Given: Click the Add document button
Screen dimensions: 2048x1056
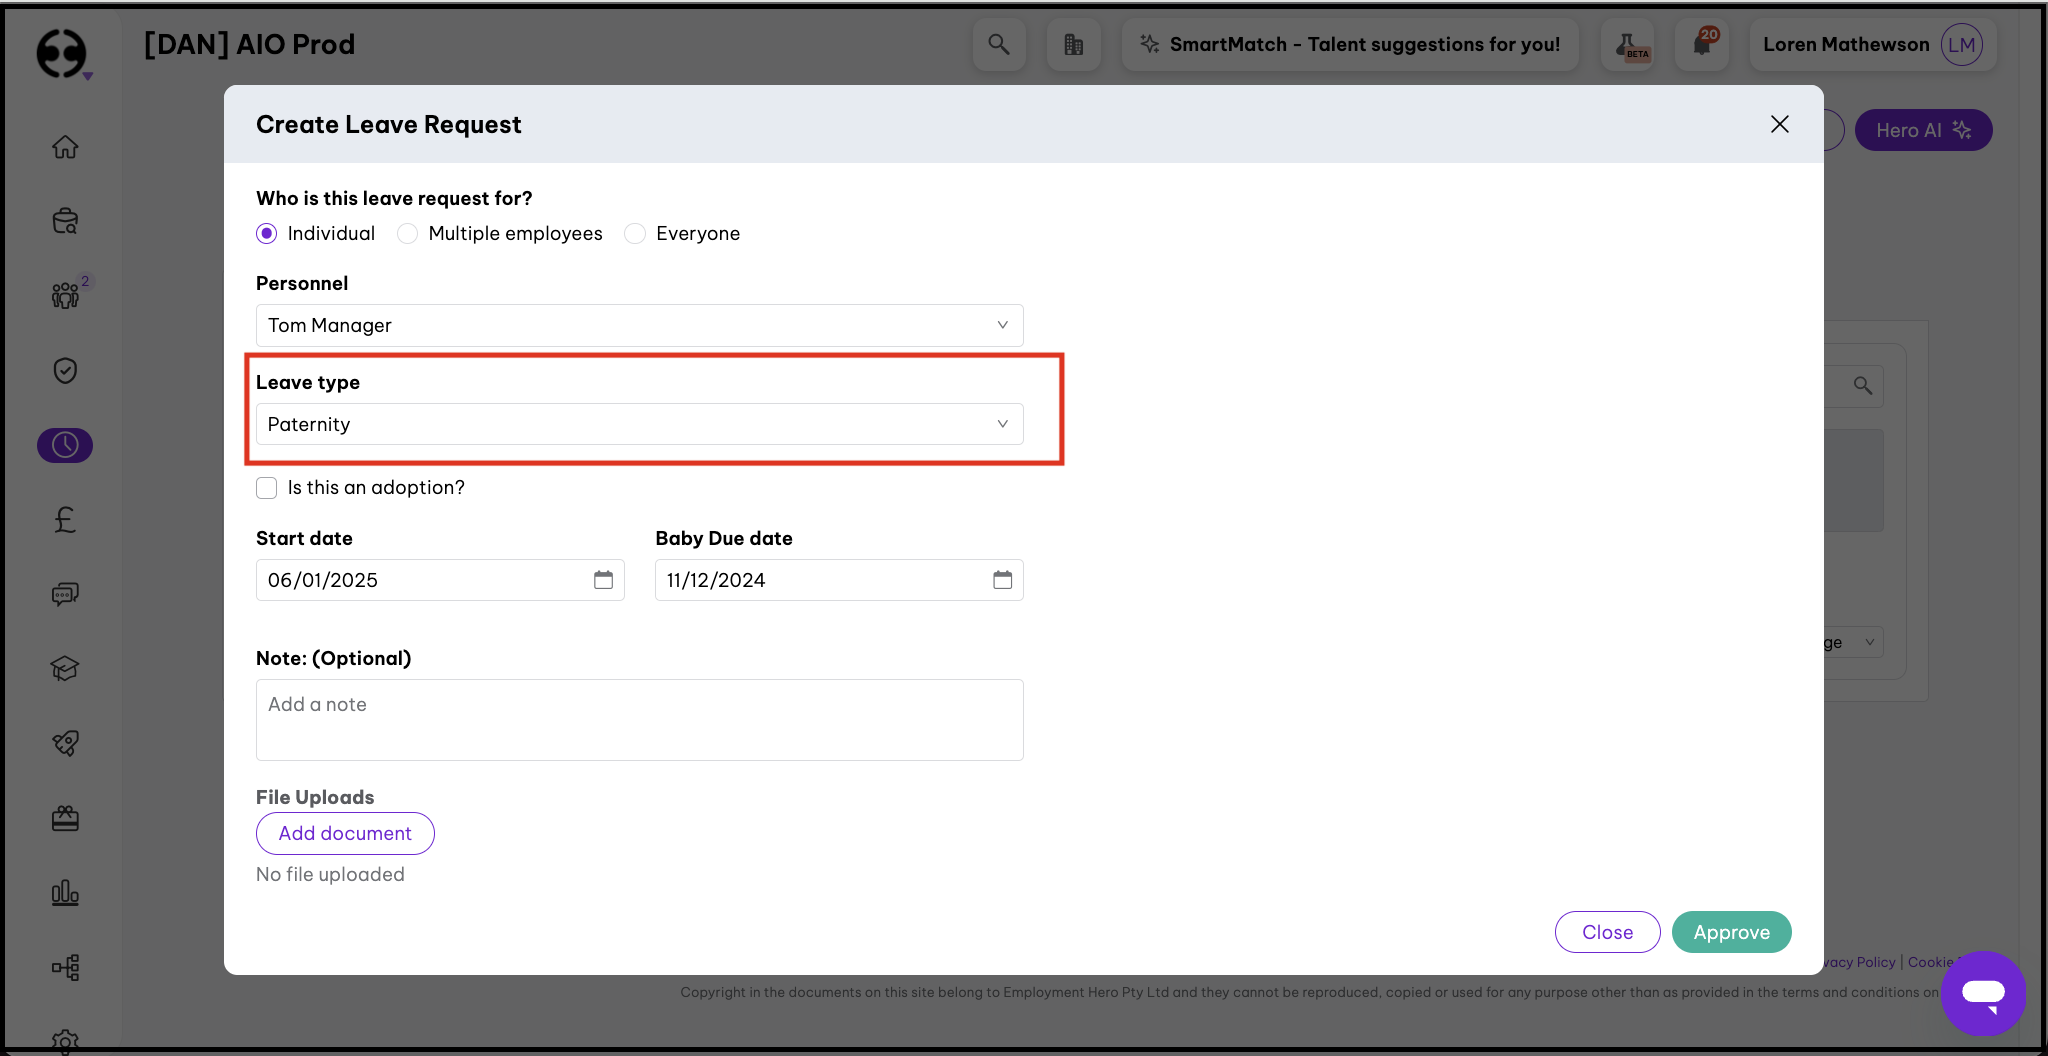Looking at the screenshot, I should click(x=345, y=833).
